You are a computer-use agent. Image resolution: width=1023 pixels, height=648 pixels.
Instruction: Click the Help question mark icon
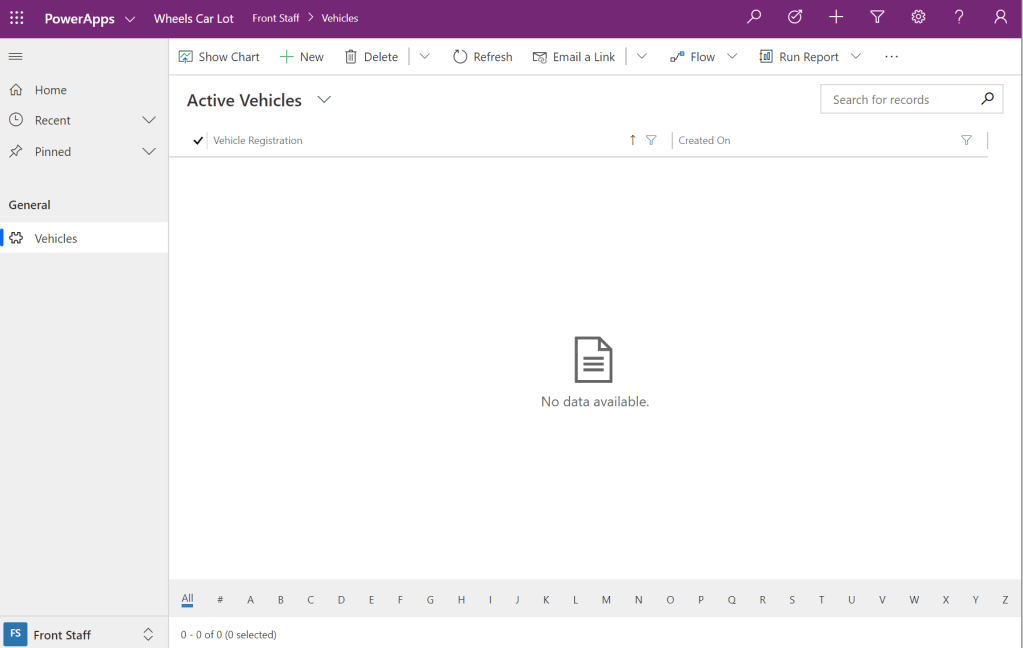click(x=959, y=17)
